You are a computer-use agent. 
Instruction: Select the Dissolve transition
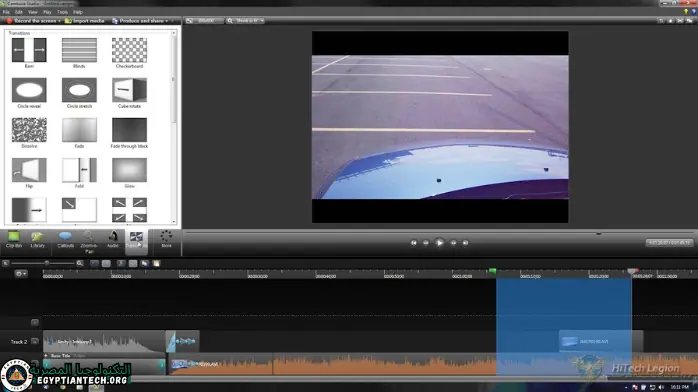point(29,130)
